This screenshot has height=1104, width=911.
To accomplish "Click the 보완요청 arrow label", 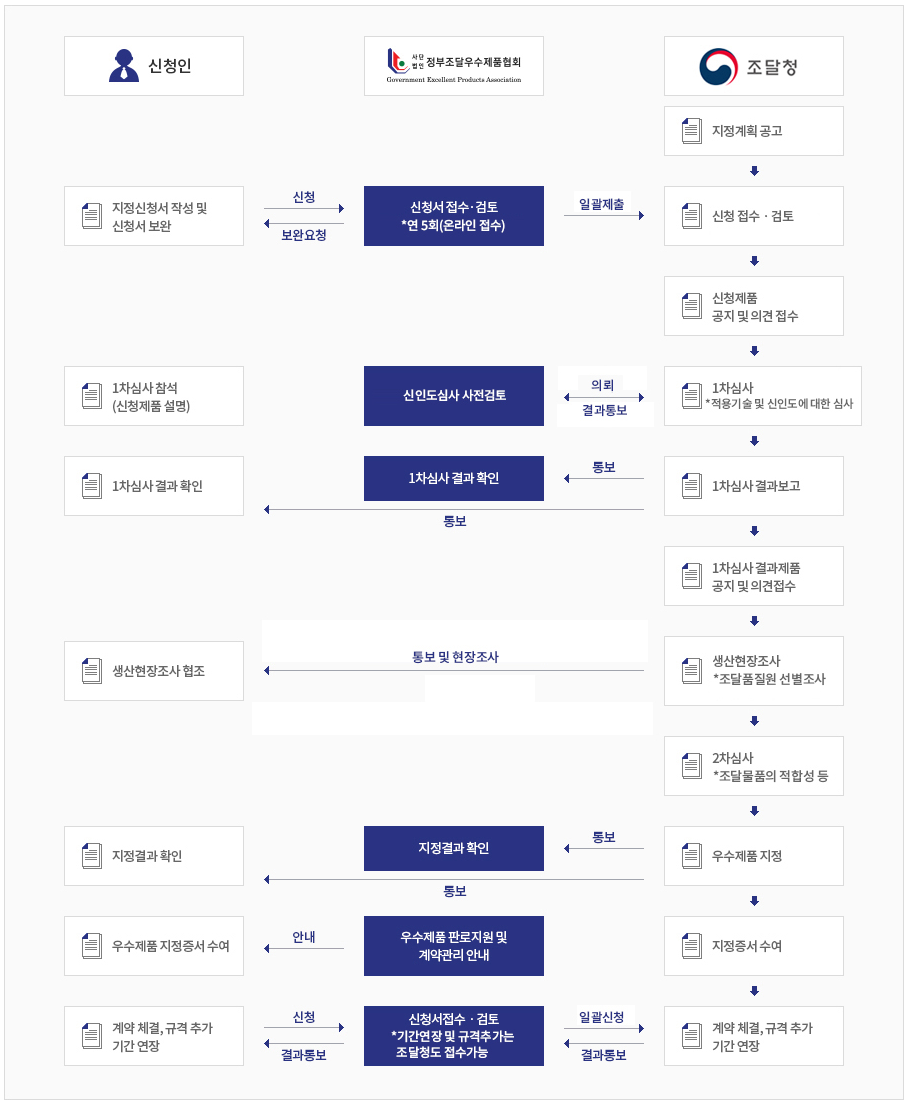I will [x=304, y=236].
